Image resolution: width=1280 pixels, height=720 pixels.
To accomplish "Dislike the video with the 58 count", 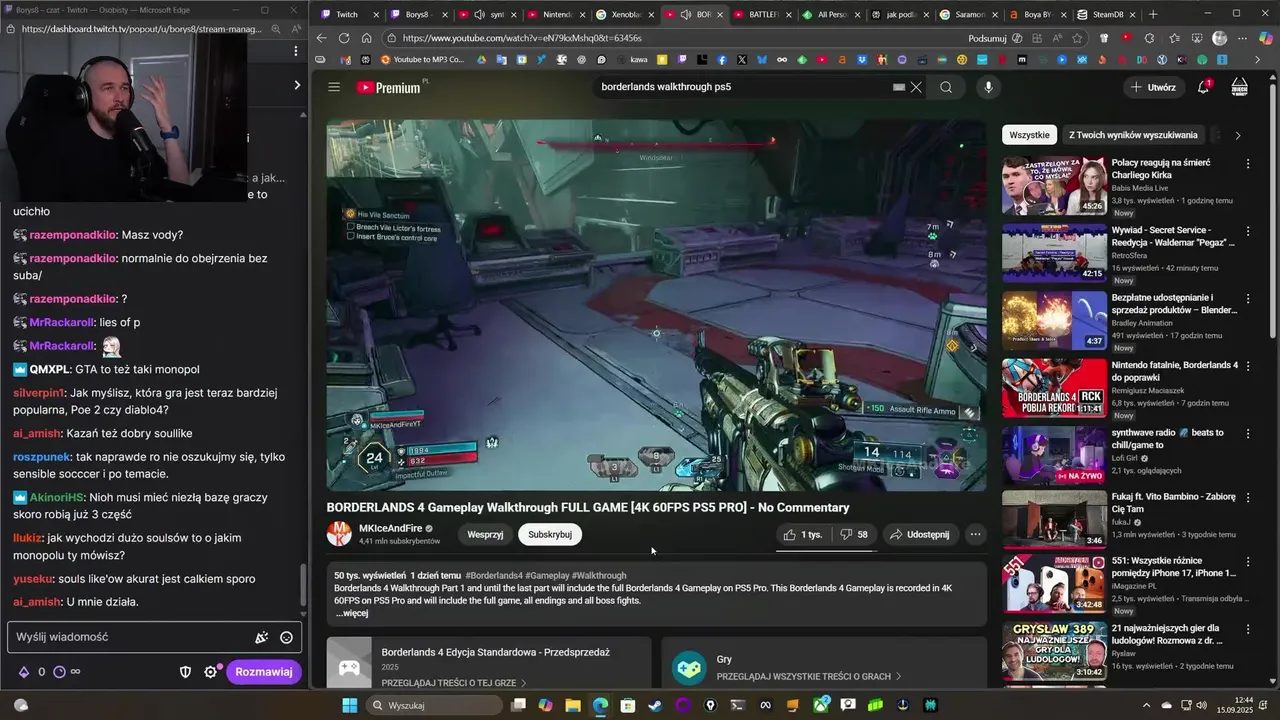I will pos(854,534).
